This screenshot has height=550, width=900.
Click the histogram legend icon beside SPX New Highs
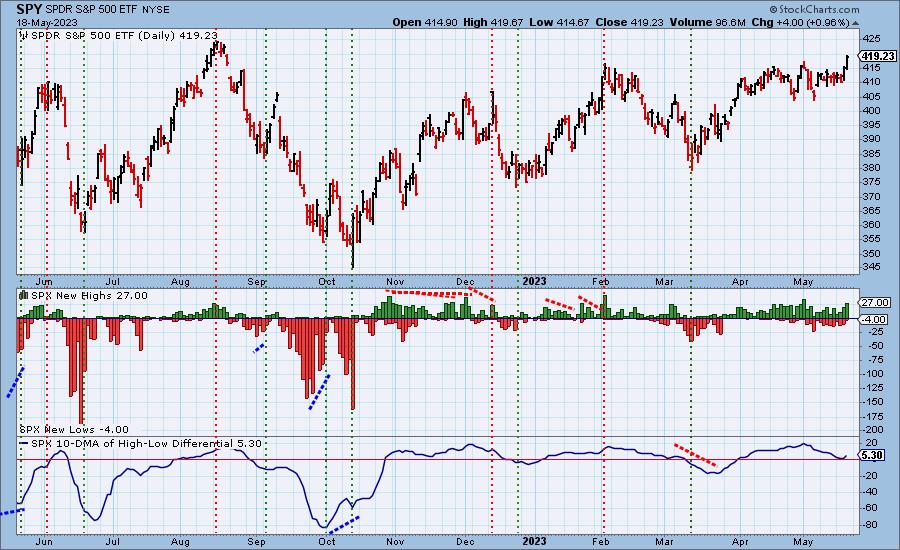[x=24, y=296]
